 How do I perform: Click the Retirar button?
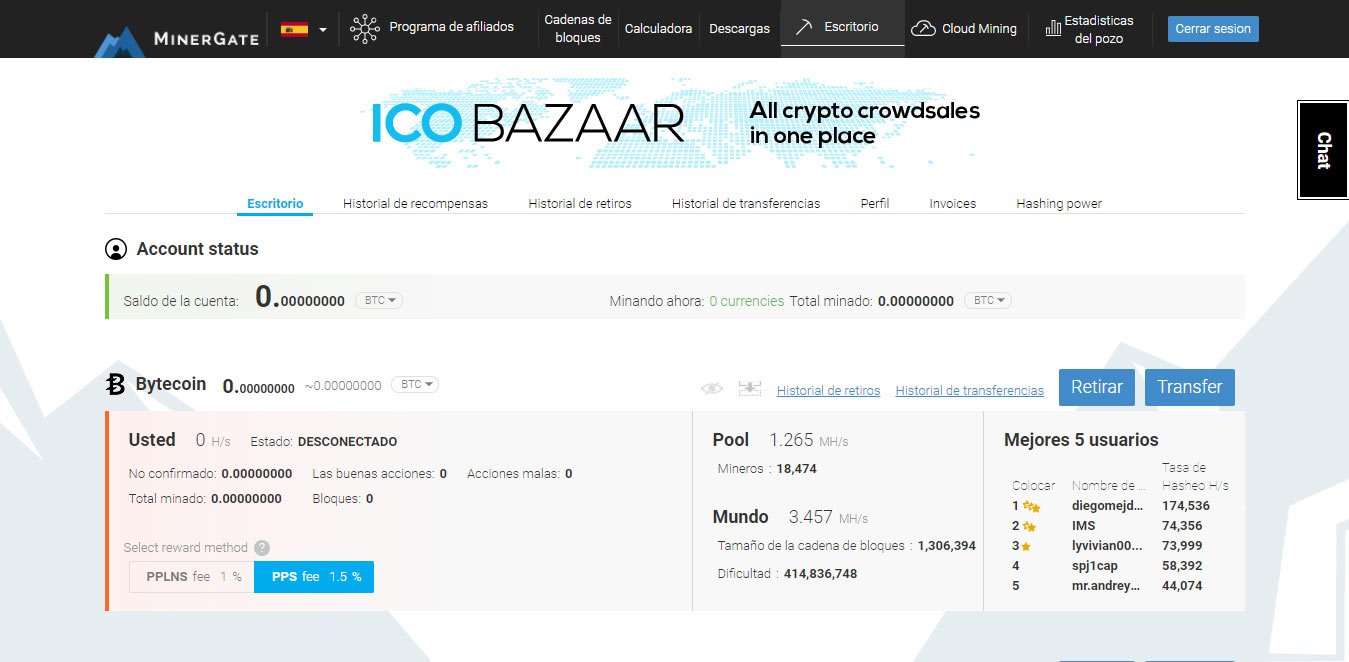coord(1097,387)
